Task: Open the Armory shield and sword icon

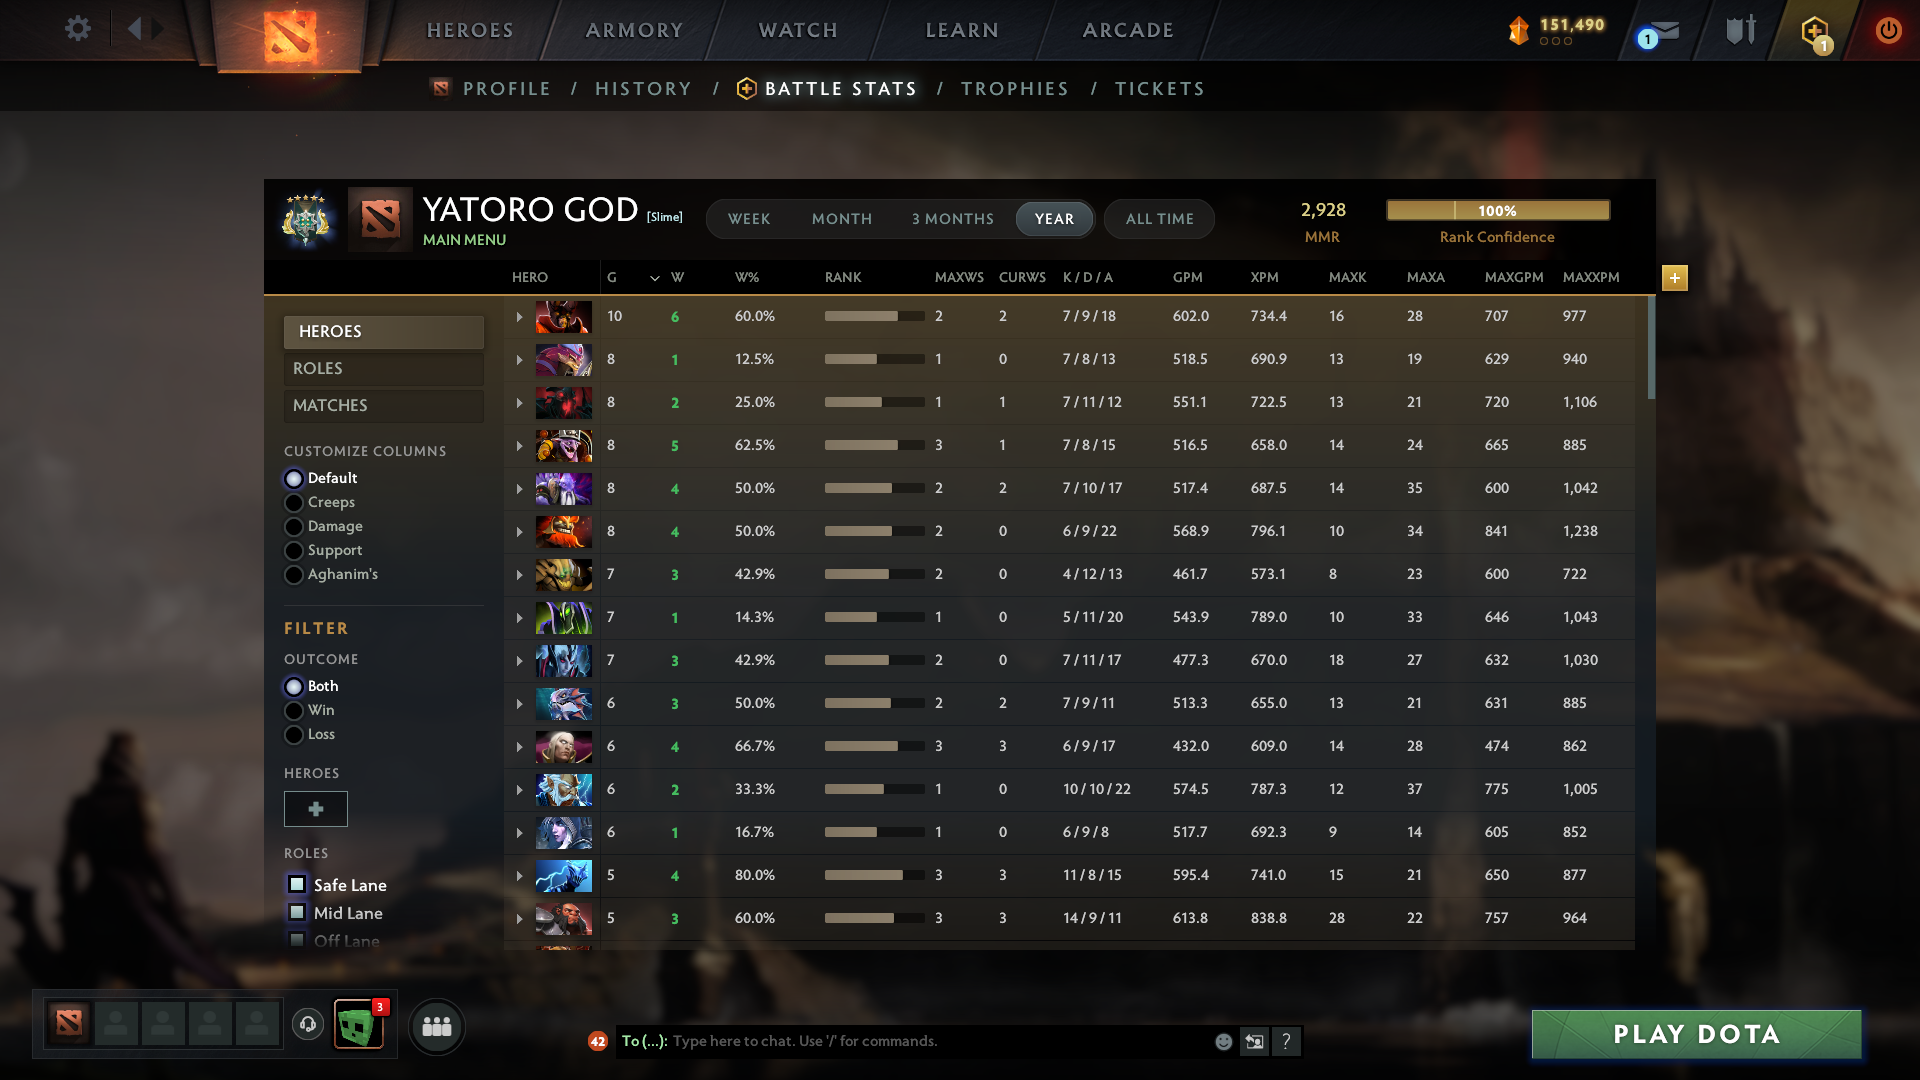Action: point(1740,30)
